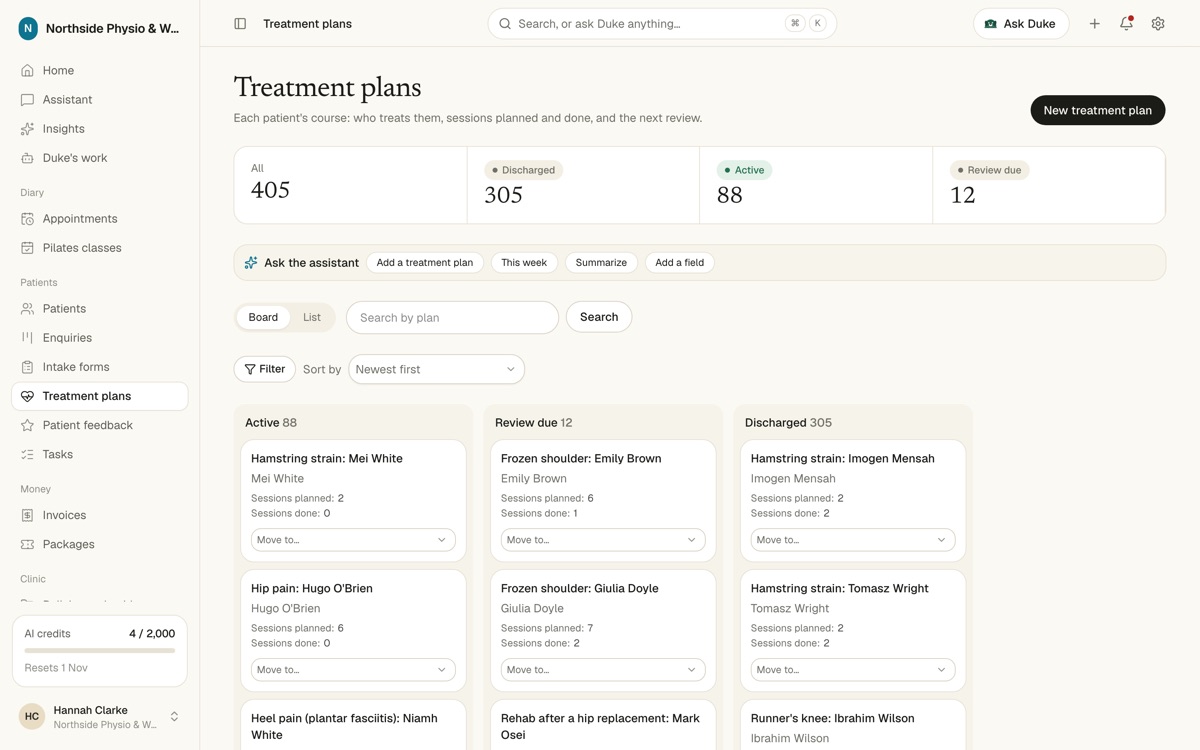Click the Add a field chip

tap(680, 263)
